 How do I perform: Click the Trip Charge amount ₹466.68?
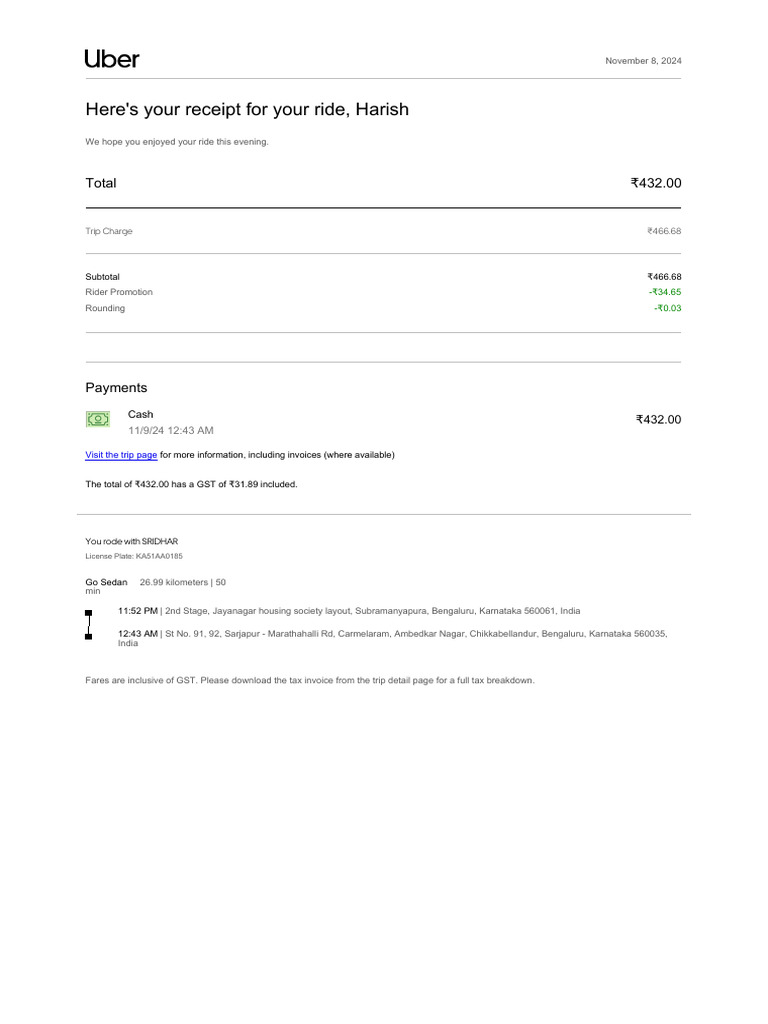coord(663,231)
